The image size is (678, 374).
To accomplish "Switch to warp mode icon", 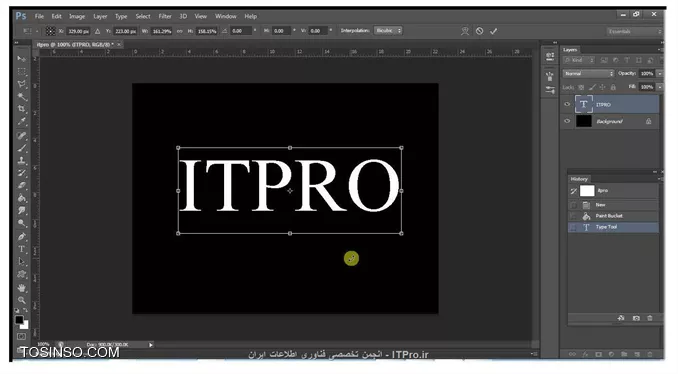I will (465, 31).
